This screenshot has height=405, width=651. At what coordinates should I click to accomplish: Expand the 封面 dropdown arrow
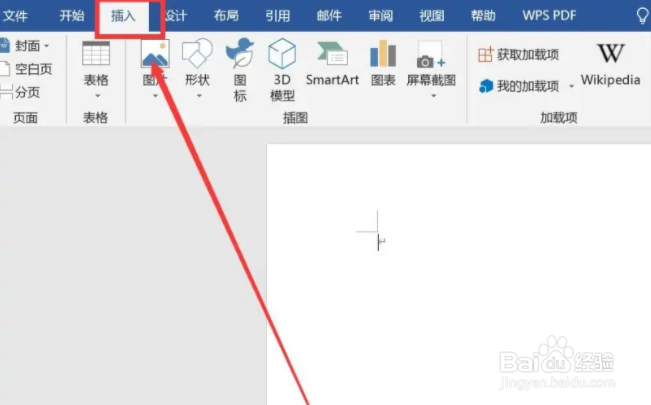(46, 46)
